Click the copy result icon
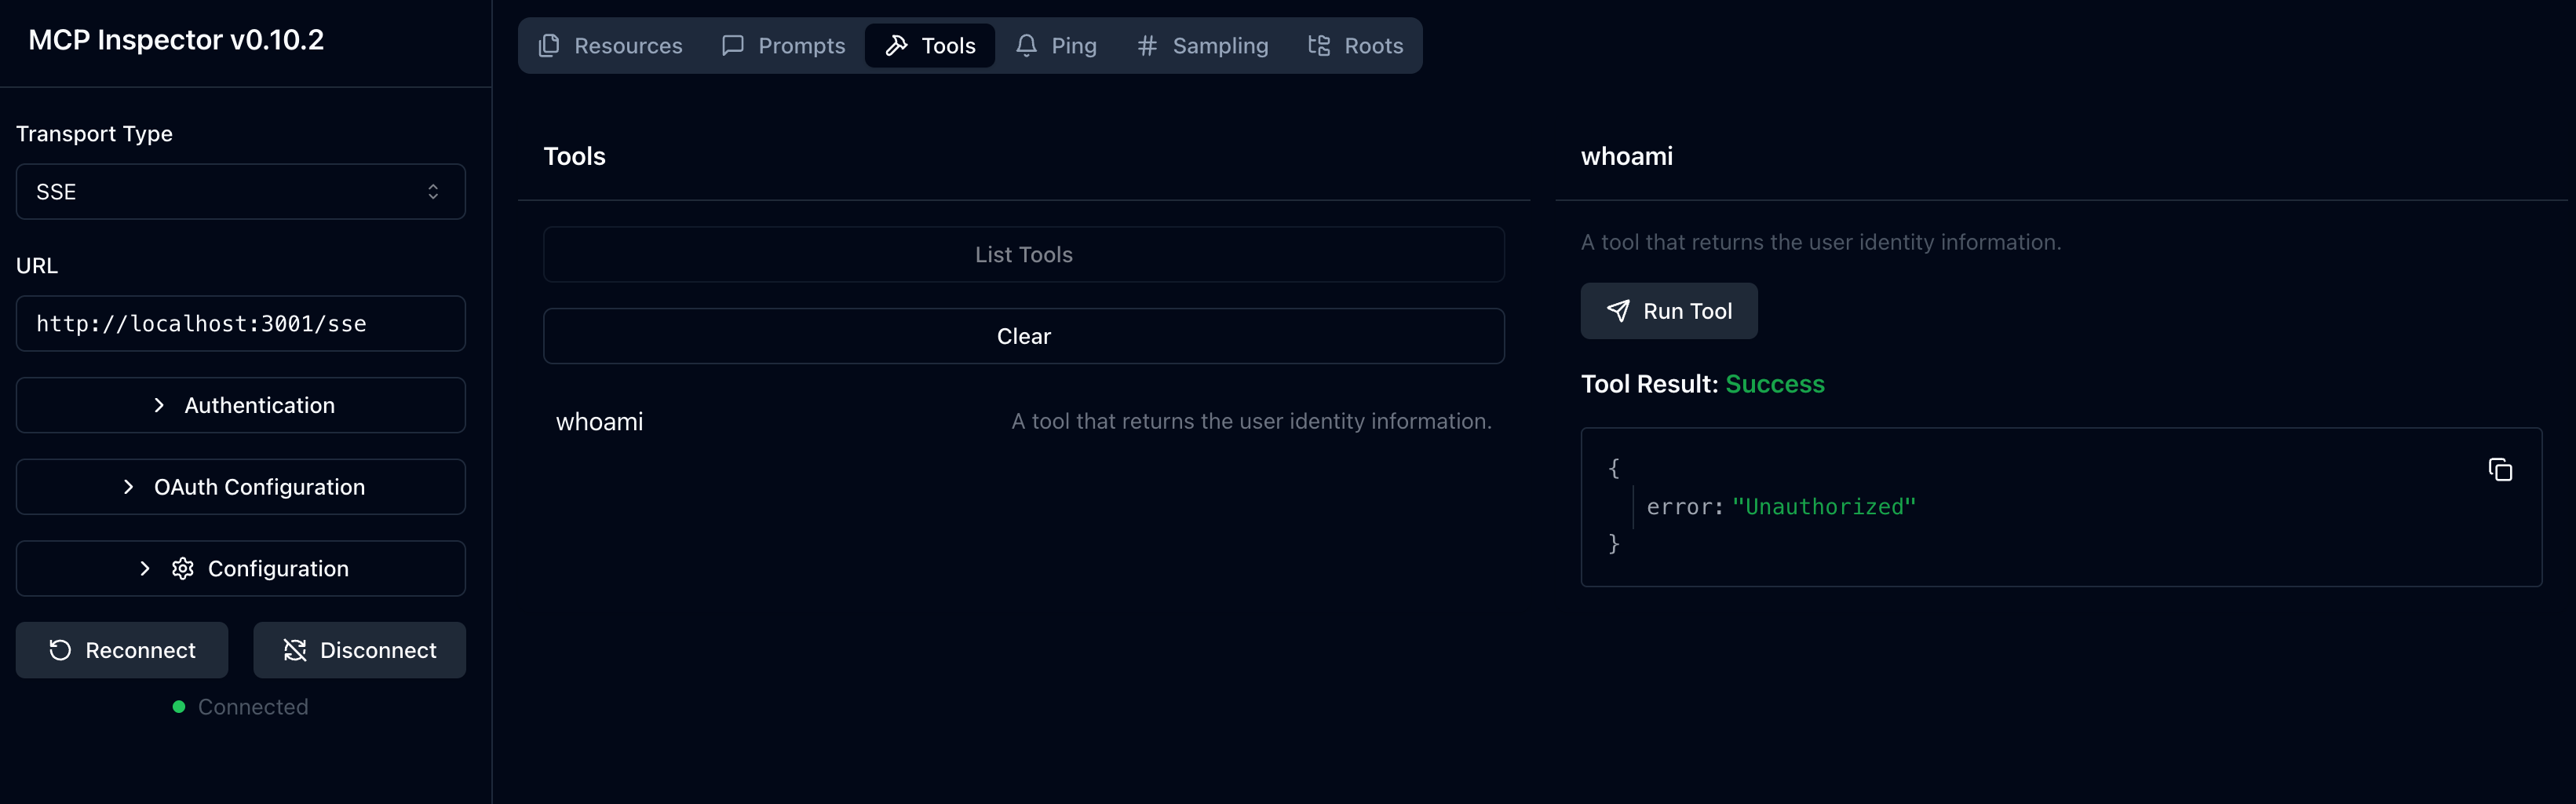 pos(2499,470)
